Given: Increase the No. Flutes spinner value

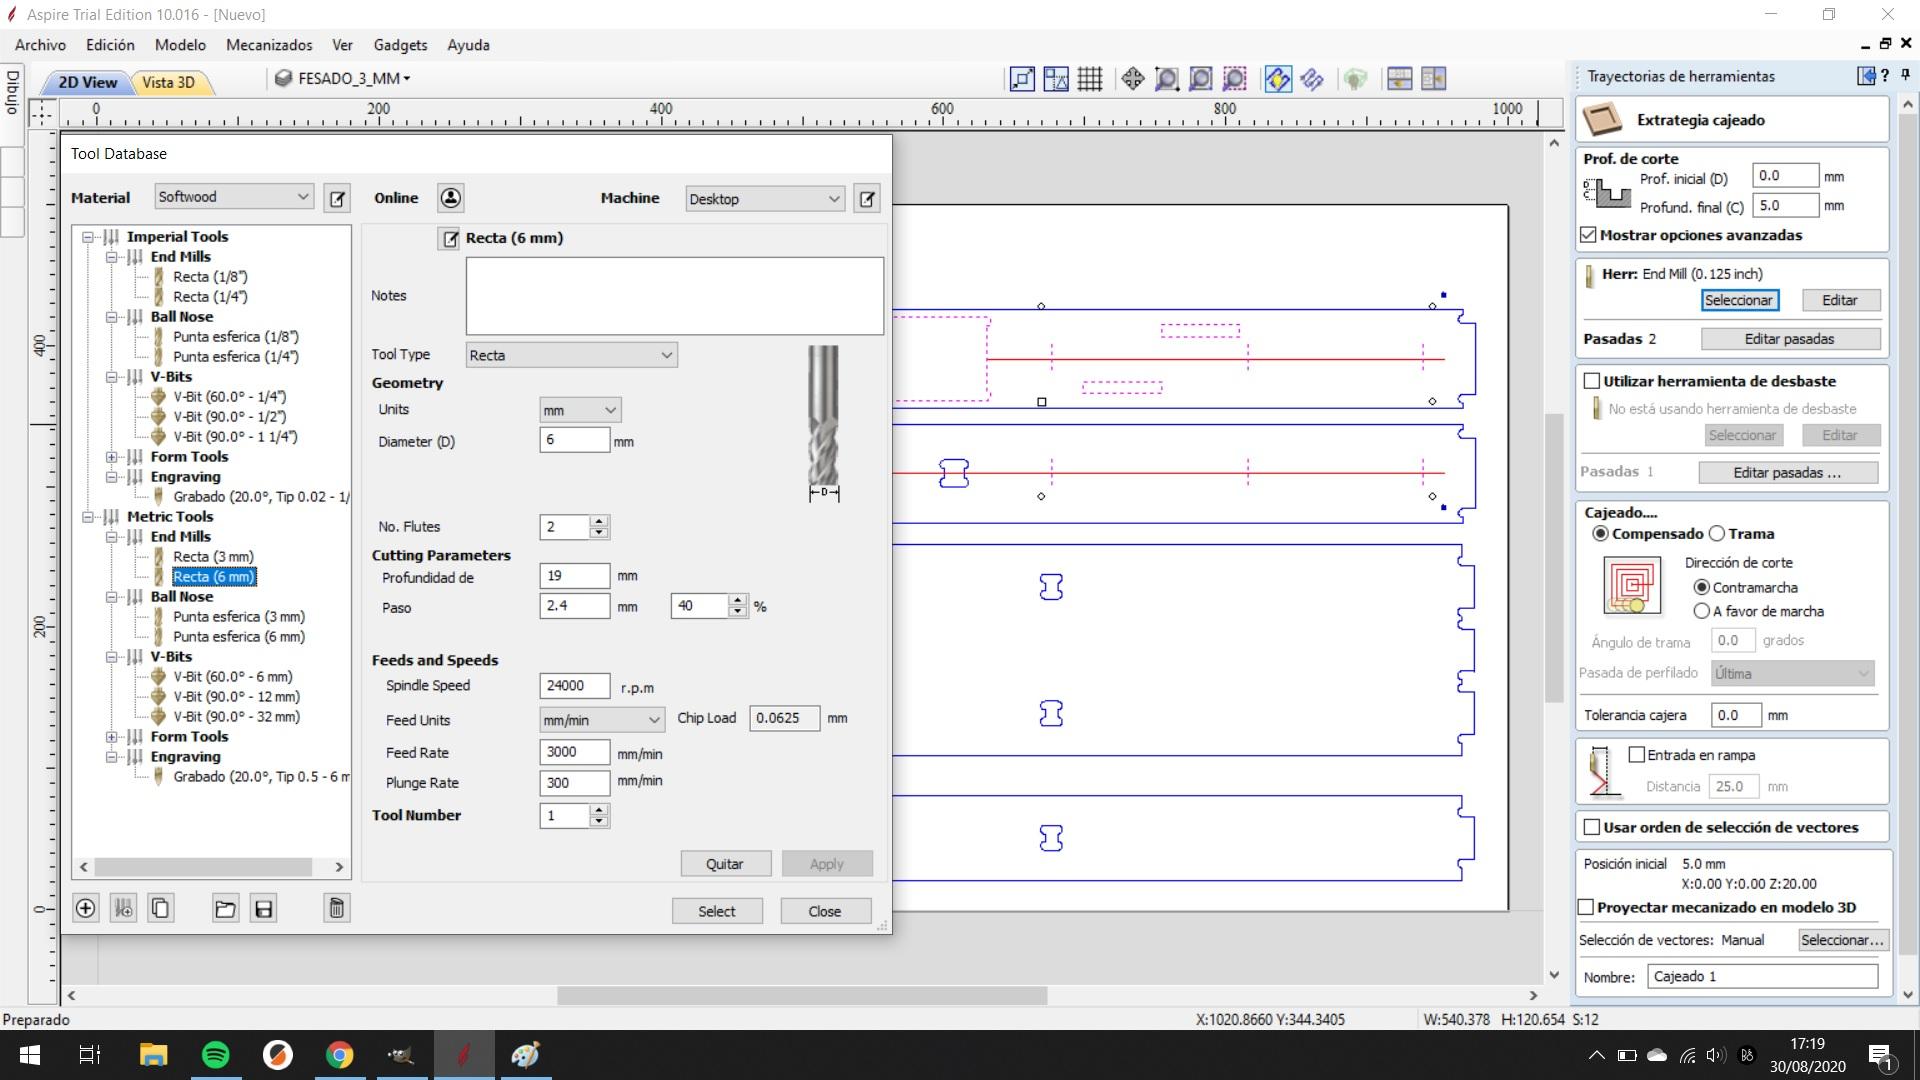Looking at the screenshot, I should point(599,521).
